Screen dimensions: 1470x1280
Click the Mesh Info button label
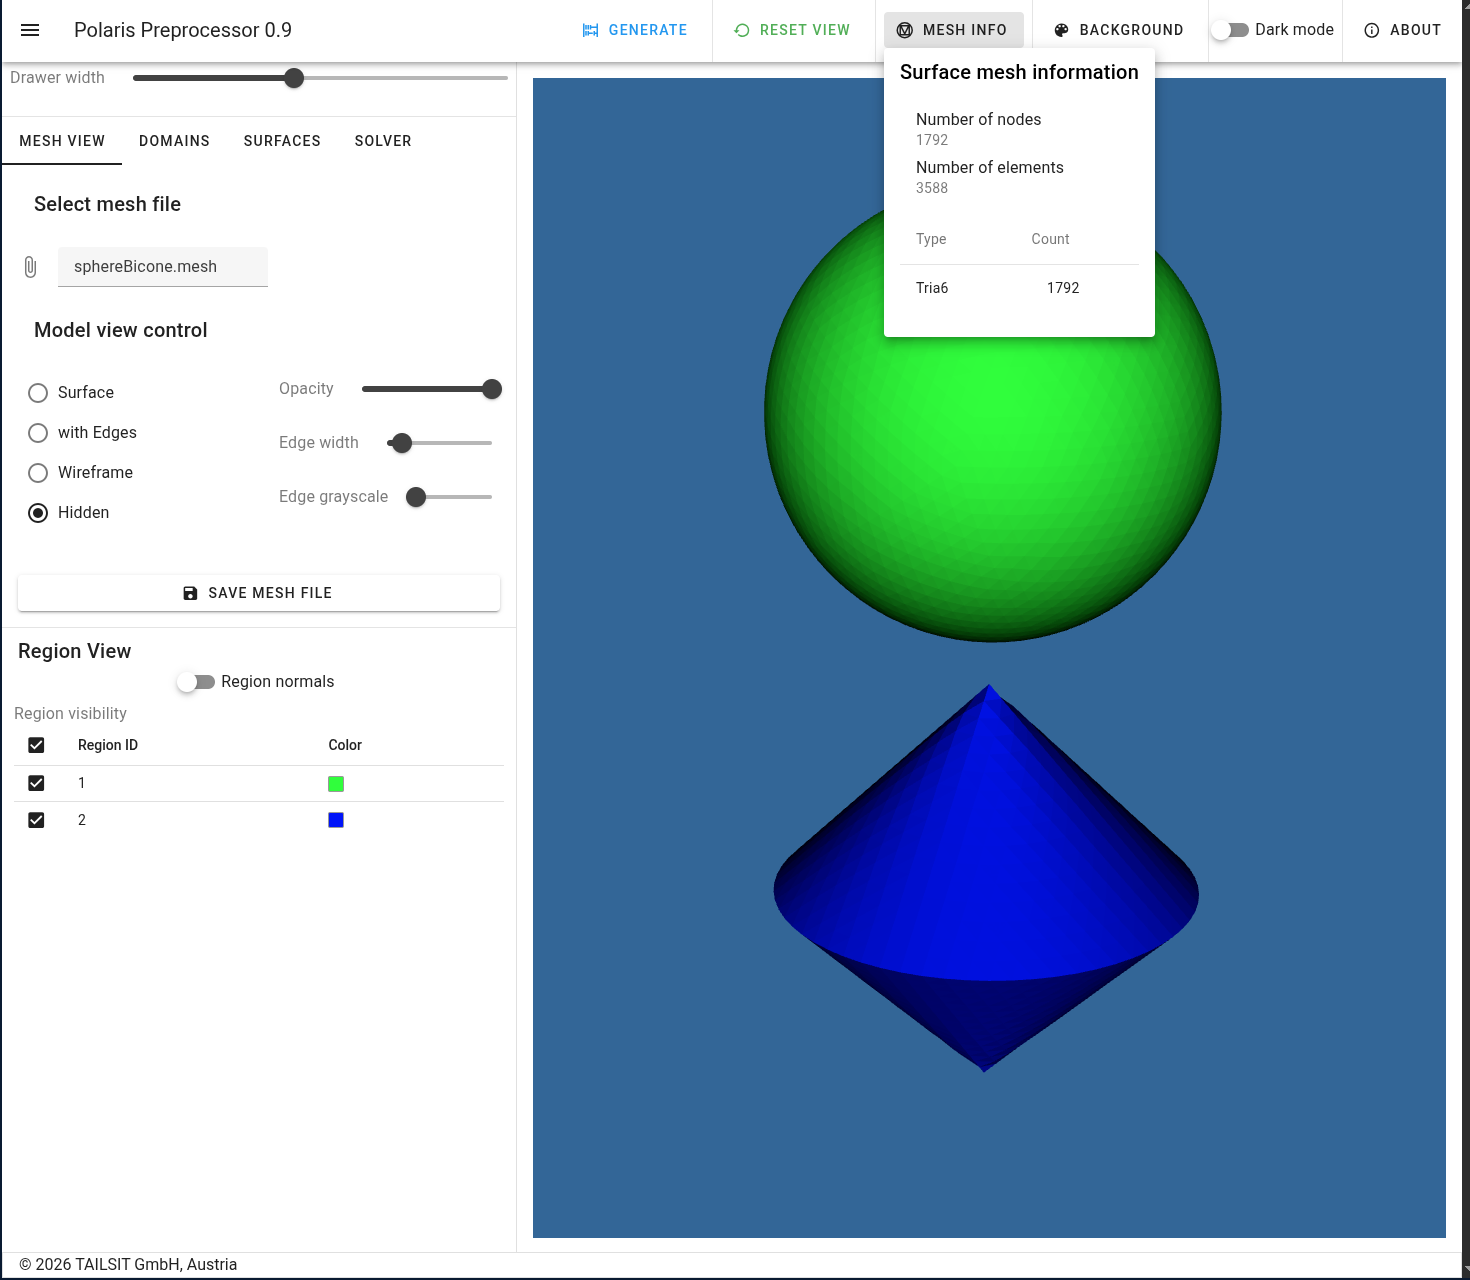click(965, 30)
